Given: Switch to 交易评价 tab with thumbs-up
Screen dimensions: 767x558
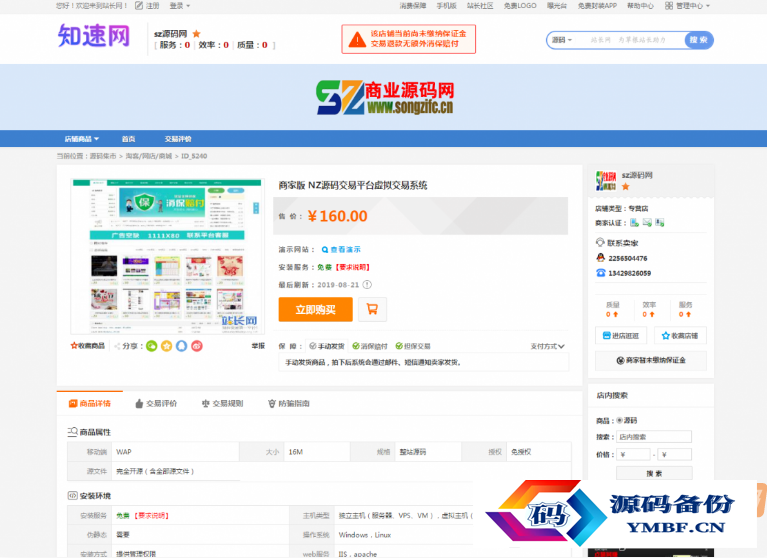Looking at the screenshot, I should click(156, 403).
